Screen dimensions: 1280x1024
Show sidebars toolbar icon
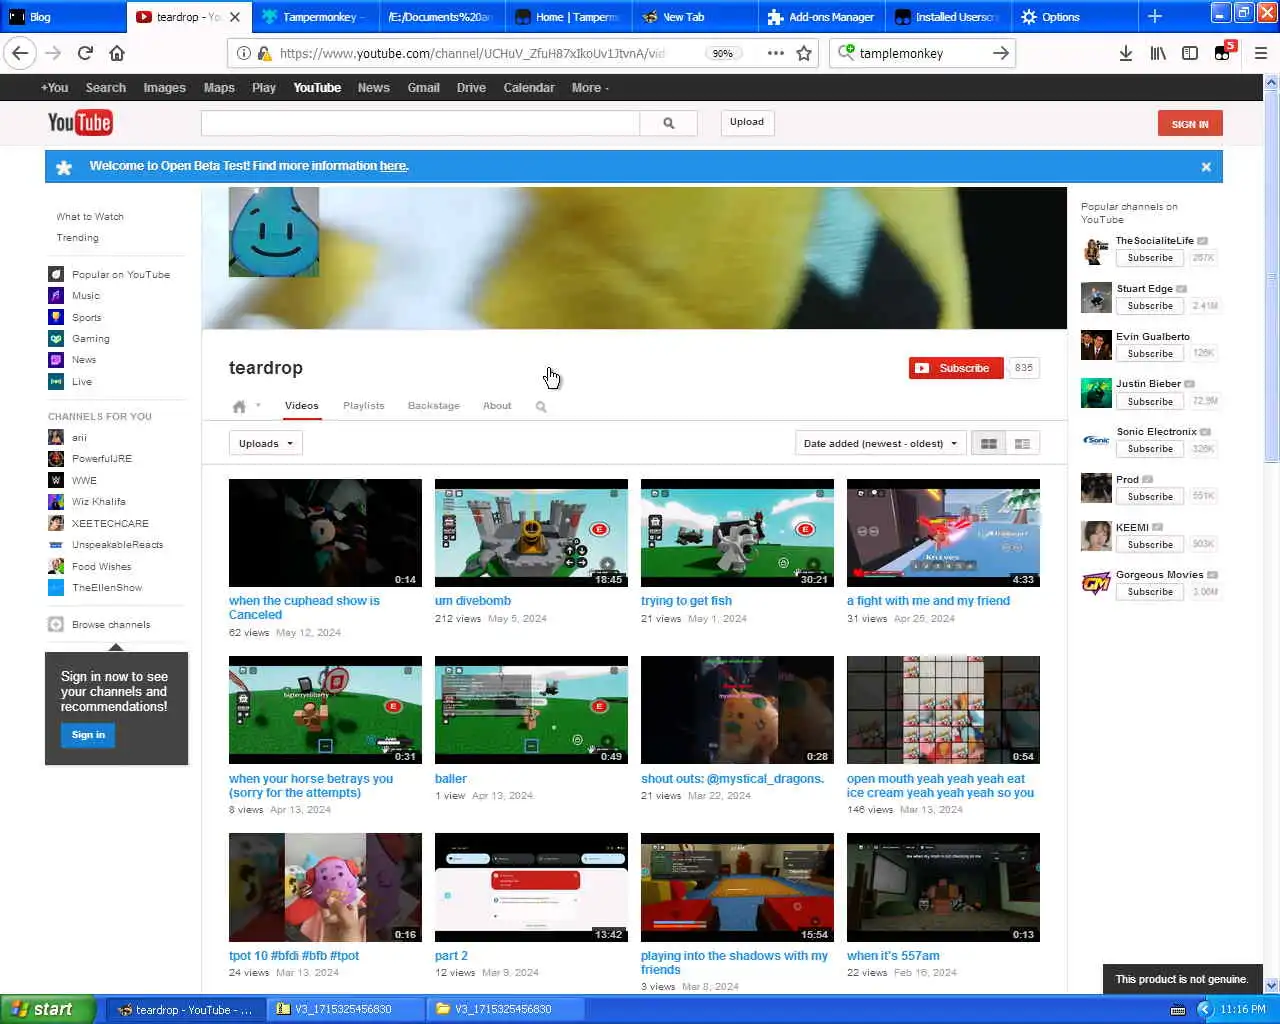pos(1190,53)
